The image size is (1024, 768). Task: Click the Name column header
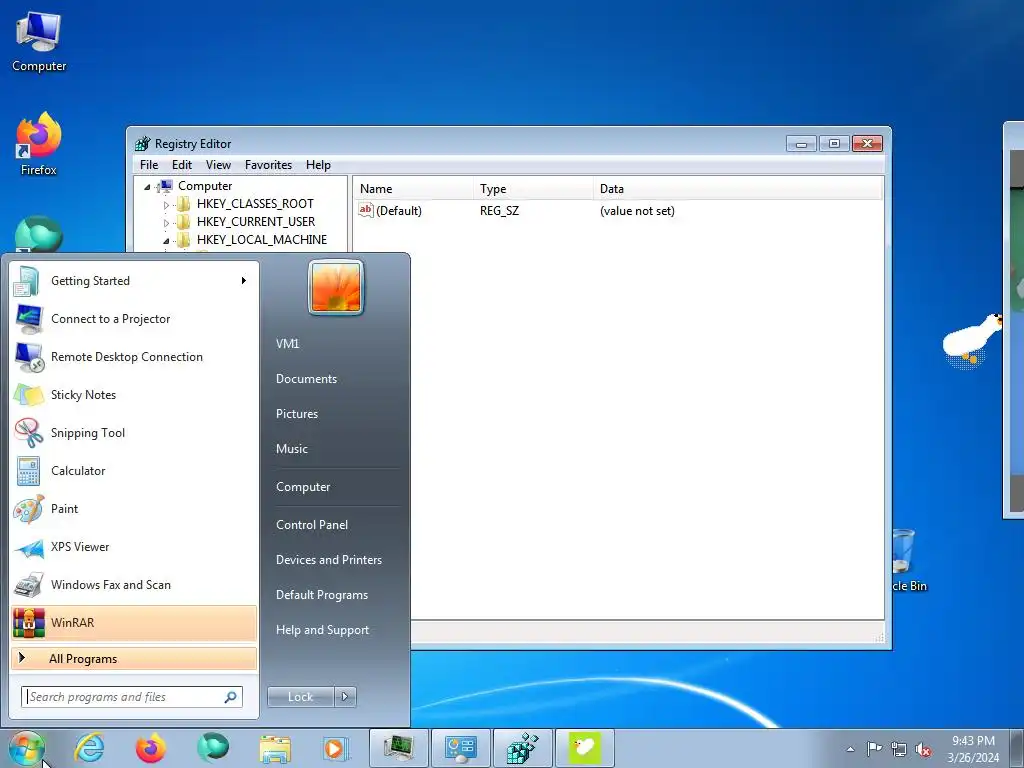(x=414, y=189)
